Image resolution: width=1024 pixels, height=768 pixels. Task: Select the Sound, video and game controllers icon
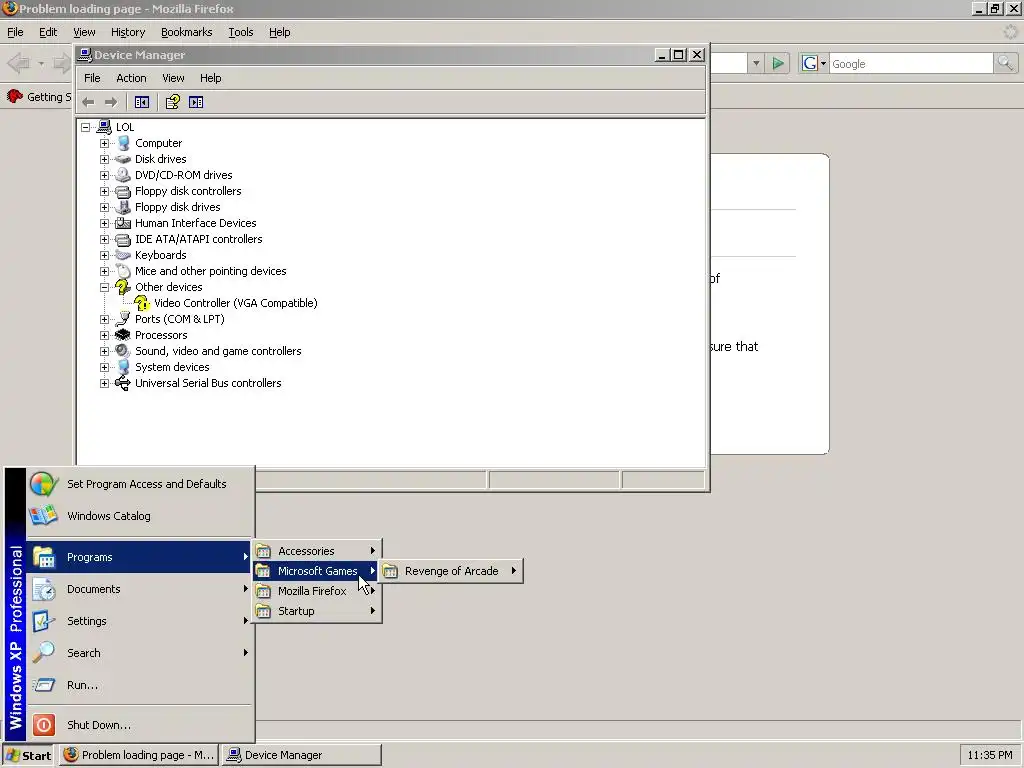point(123,351)
